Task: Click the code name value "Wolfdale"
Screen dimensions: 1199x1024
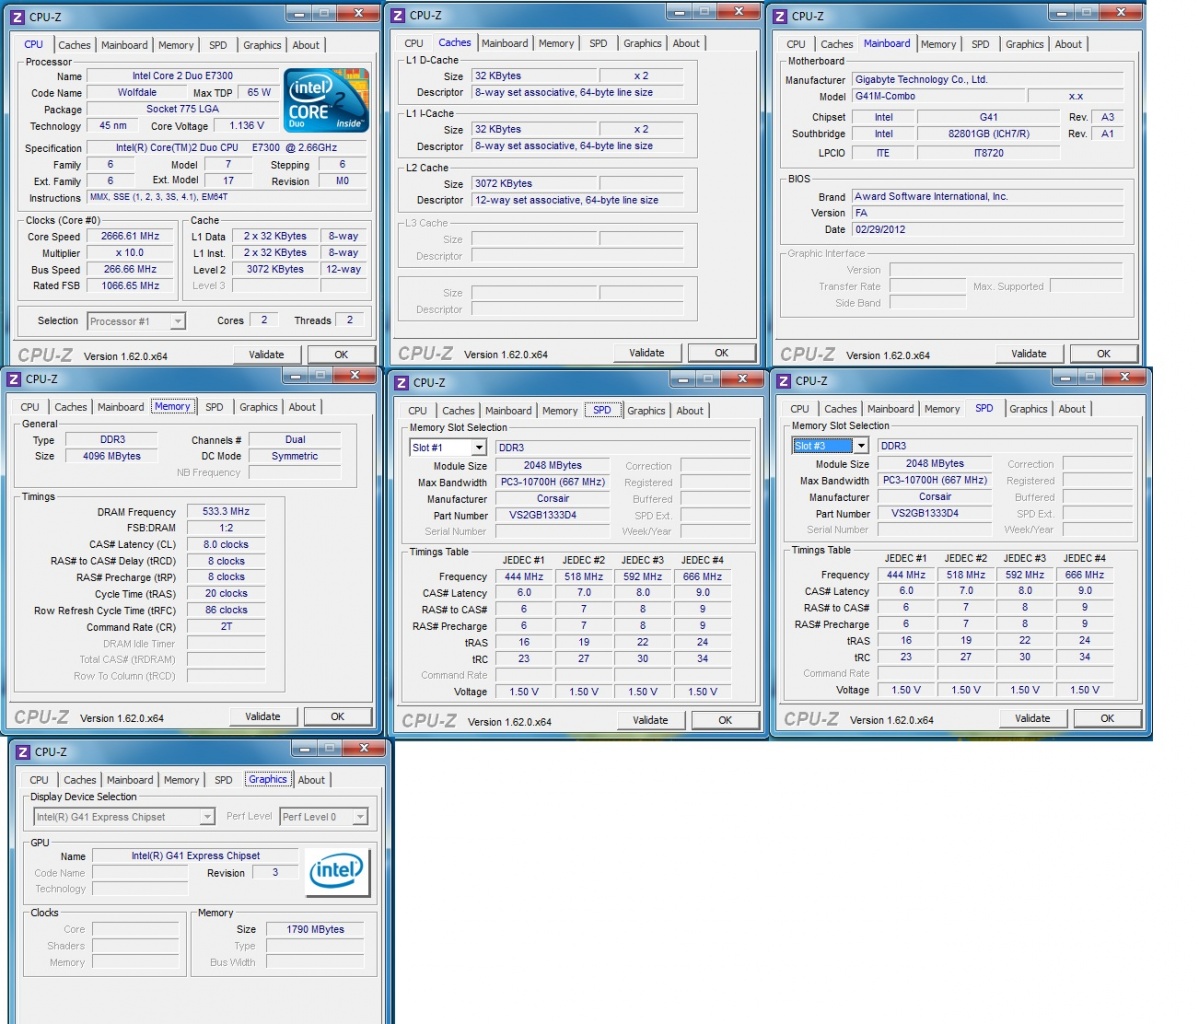Action: [x=137, y=93]
